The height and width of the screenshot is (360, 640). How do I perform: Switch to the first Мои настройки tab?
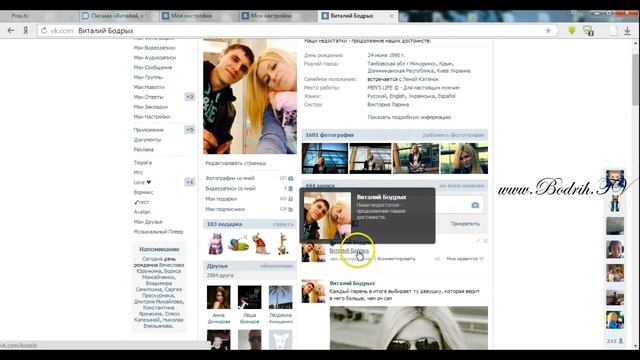[x=191, y=16]
